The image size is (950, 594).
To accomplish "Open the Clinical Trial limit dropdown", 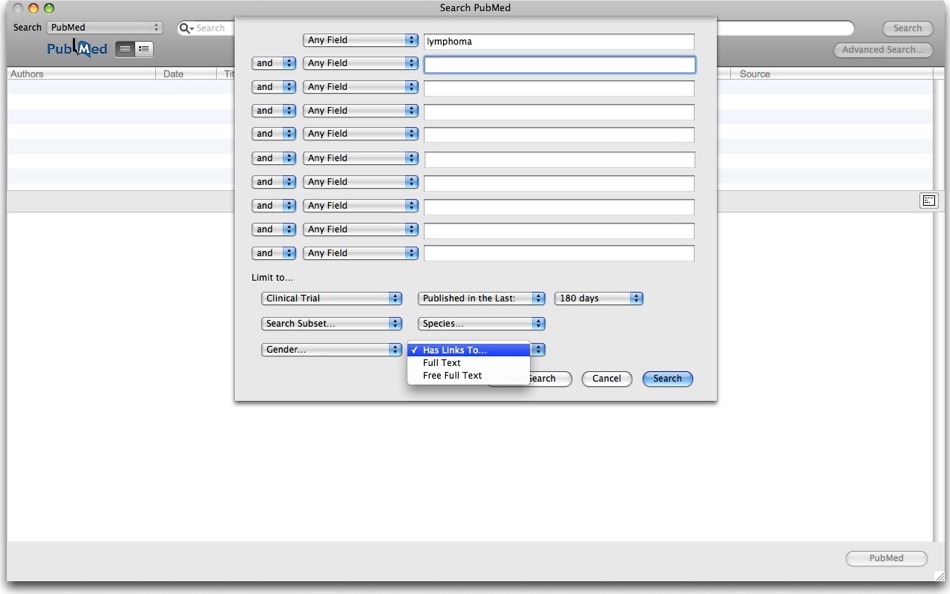I will click(x=331, y=298).
